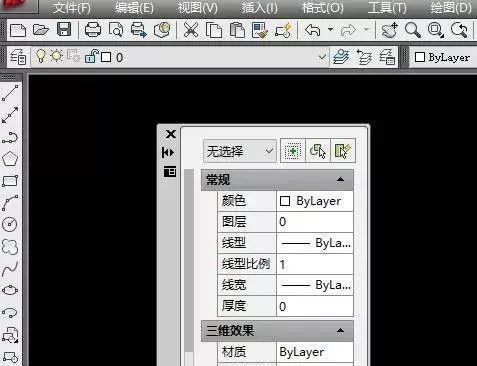Select the Circle tool
This screenshot has width=477, height=366.
click(x=10, y=224)
